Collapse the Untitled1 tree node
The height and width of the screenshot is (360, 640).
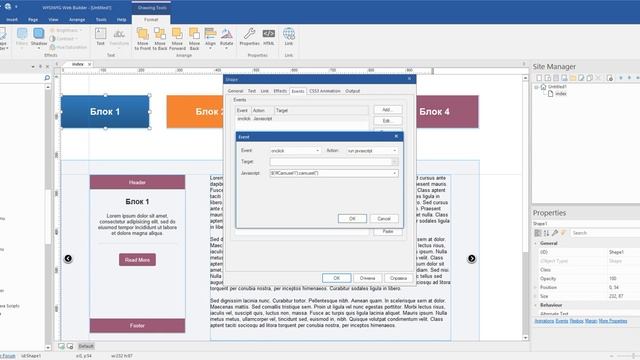pyautogui.click(x=536, y=87)
